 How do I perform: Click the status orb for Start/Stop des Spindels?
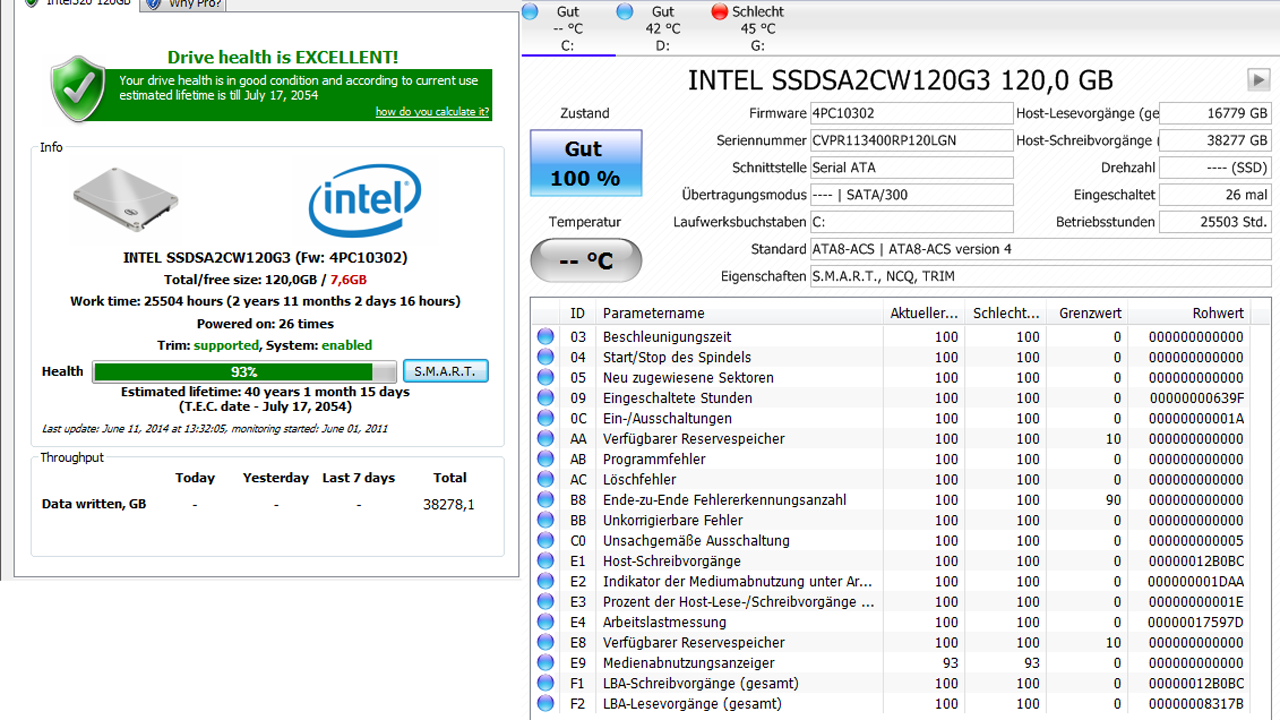[545, 357]
